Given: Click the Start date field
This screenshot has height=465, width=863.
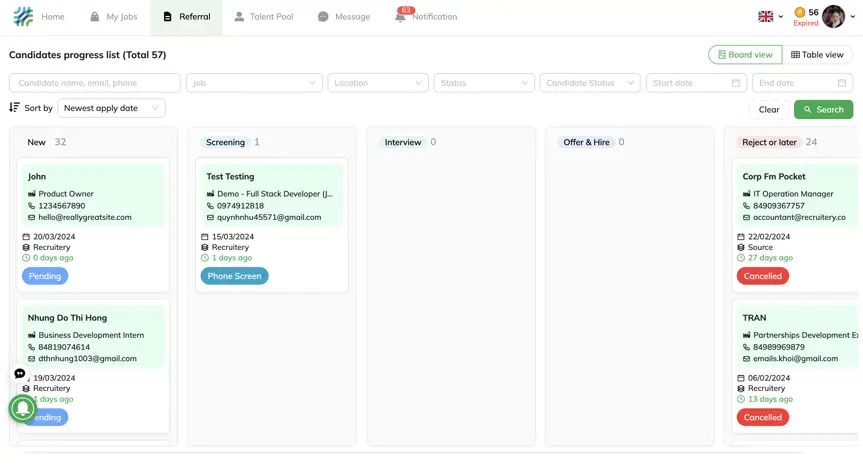Looking at the screenshot, I should [x=696, y=83].
